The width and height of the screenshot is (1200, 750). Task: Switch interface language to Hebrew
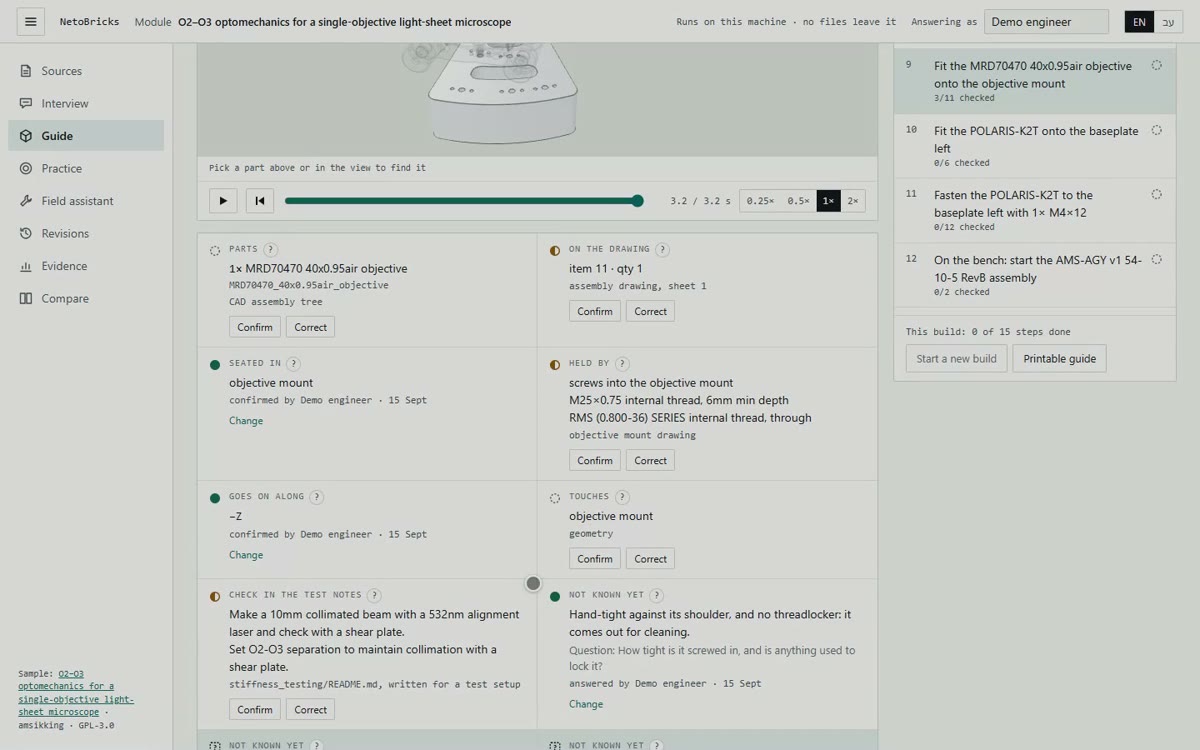[x=1167, y=22]
